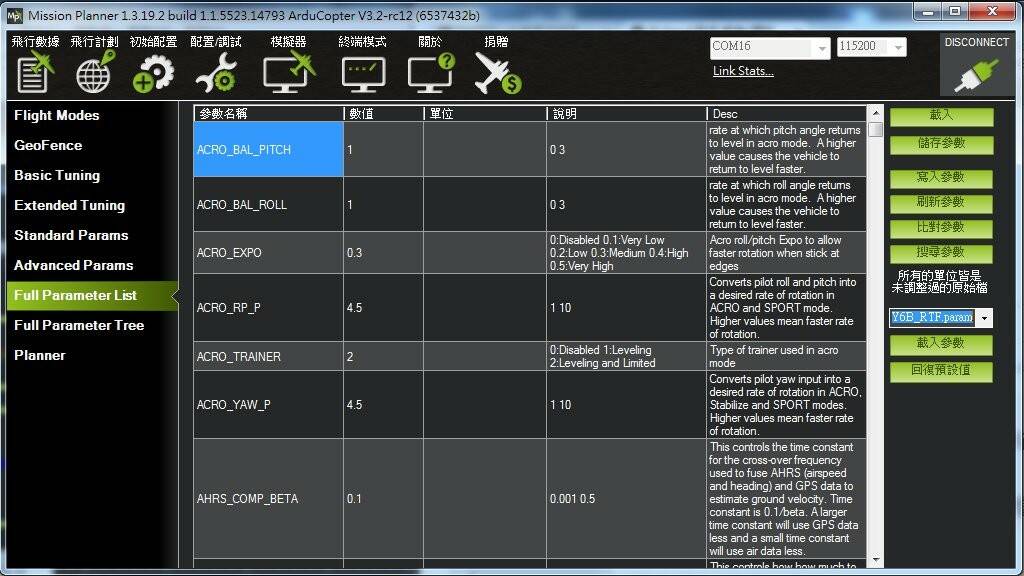Select the AHRS_COMP_BETA parameter name
The width and height of the screenshot is (1024, 576).
click(x=268, y=499)
